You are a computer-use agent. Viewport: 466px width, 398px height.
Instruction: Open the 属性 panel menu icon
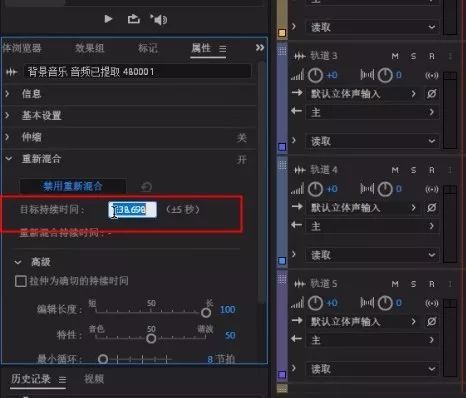[x=223, y=49]
